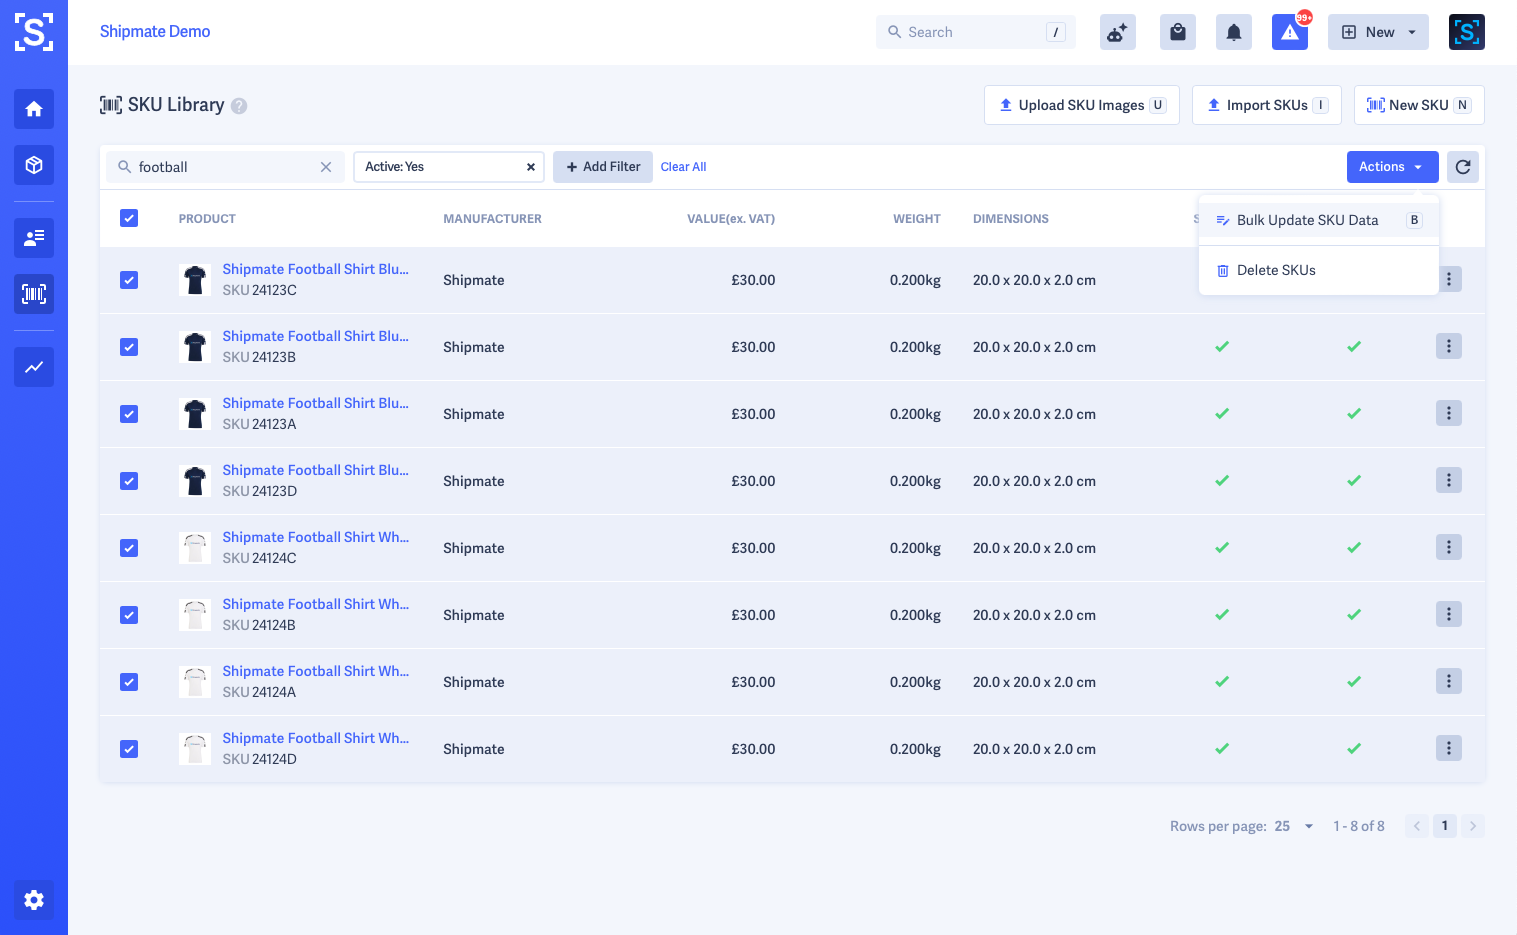Click the refresh table icon button
Viewport: 1517px width, 935px height.
point(1463,167)
